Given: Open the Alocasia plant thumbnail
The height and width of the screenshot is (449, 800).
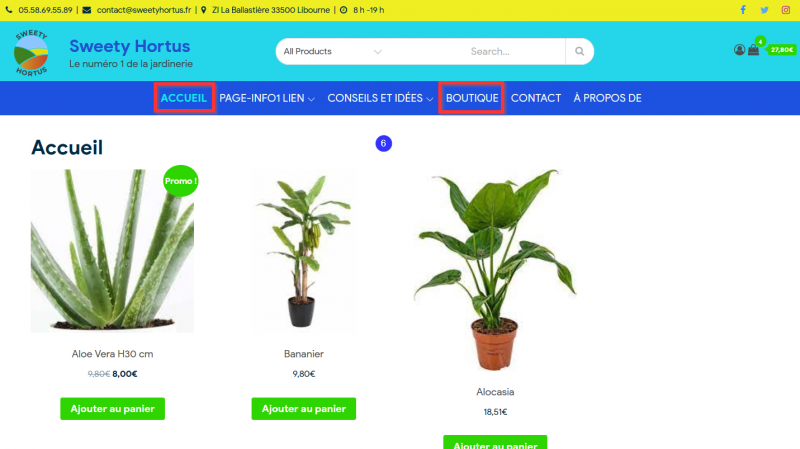Looking at the screenshot, I should [x=495, y=270].
